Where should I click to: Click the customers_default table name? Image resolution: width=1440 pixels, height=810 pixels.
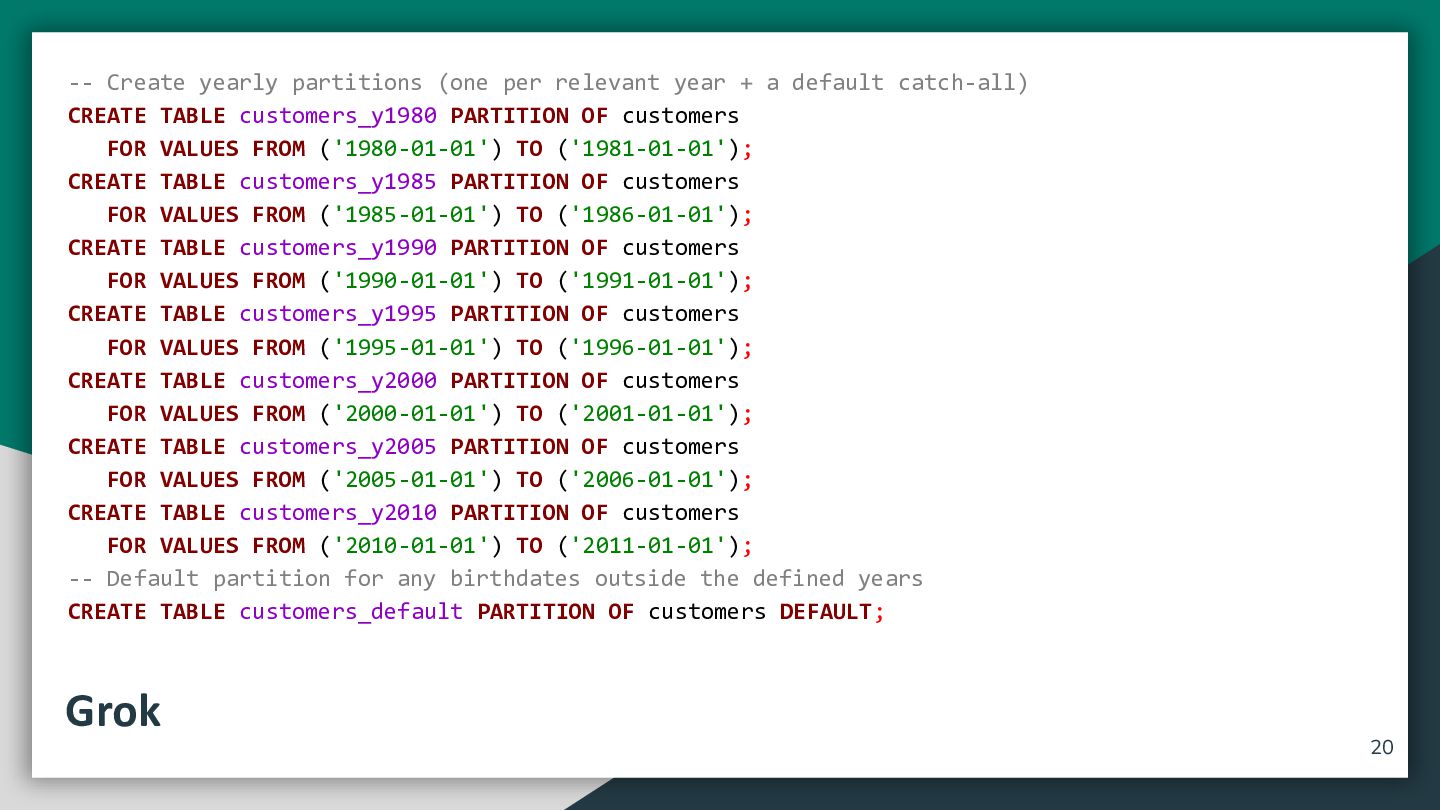pyautogui.click(x=351, y=612)
